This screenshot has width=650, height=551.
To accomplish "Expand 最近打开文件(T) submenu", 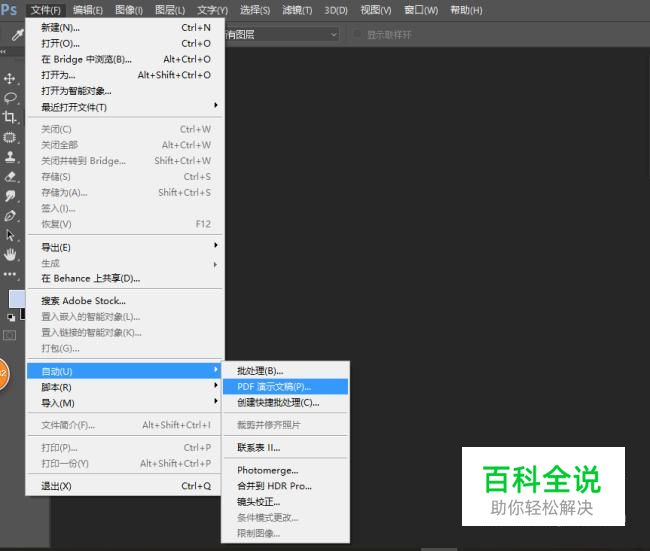I will (124, 107).
